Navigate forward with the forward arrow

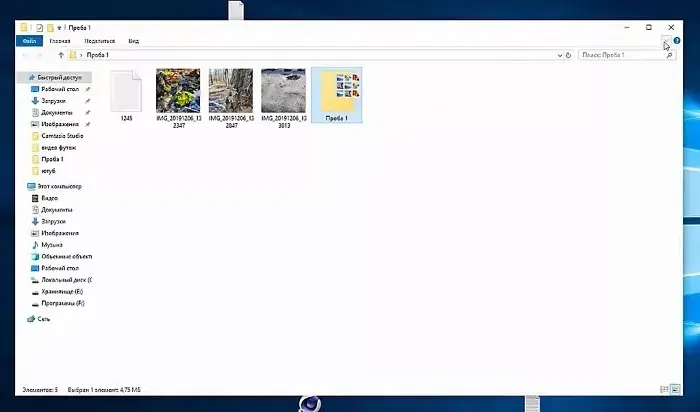click(x=39, y=55)
